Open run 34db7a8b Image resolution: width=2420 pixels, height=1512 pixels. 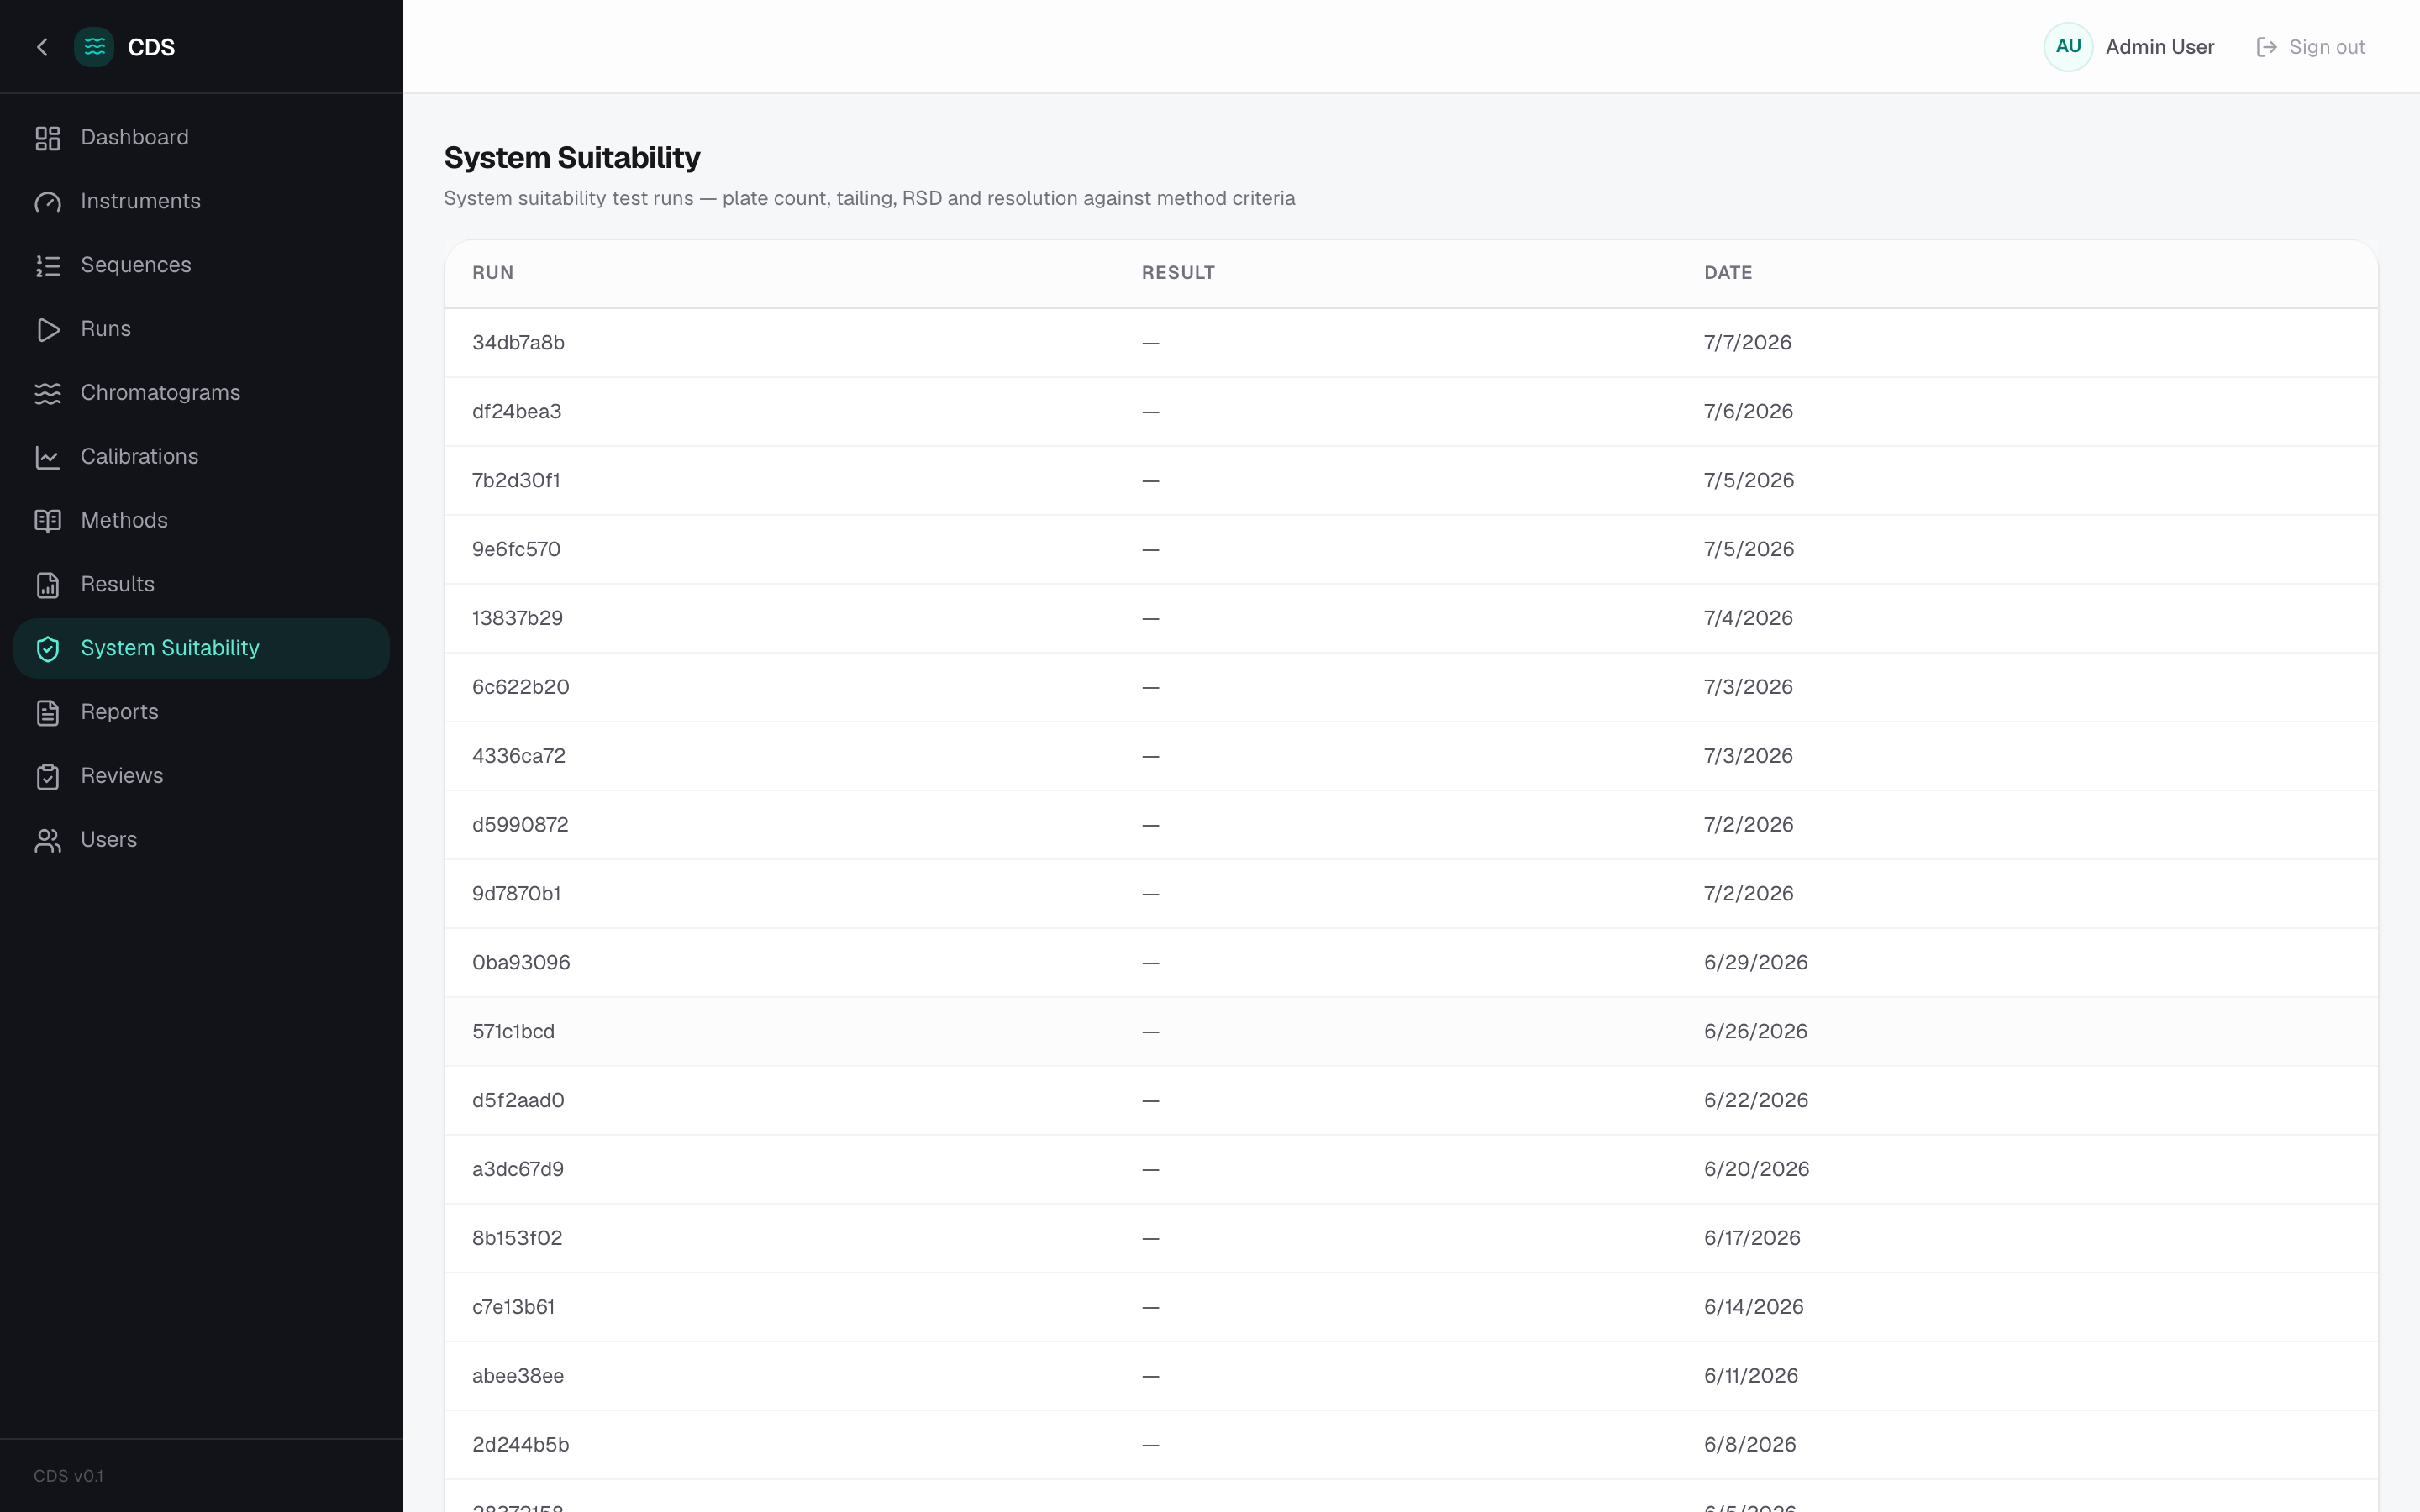[x=1411, y=343]
